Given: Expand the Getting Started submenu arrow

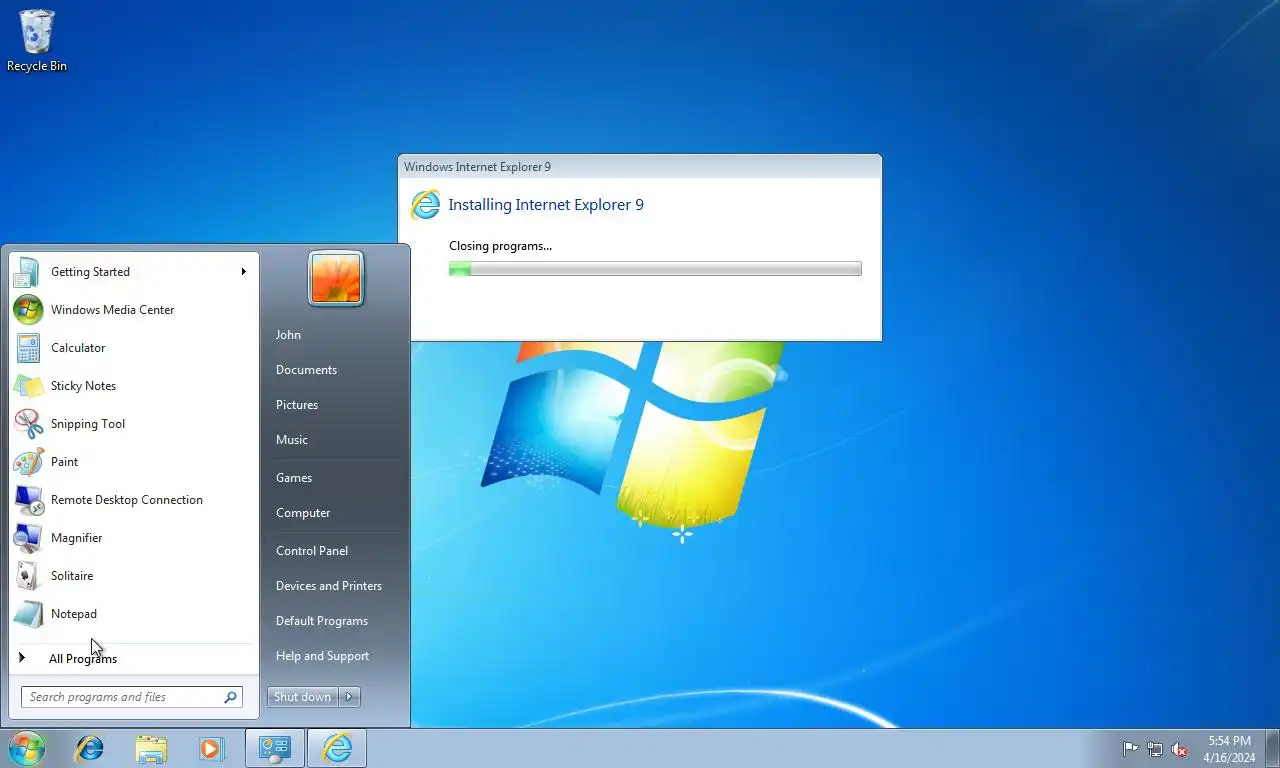Looking at the screenshot, I should click(243, 272).
